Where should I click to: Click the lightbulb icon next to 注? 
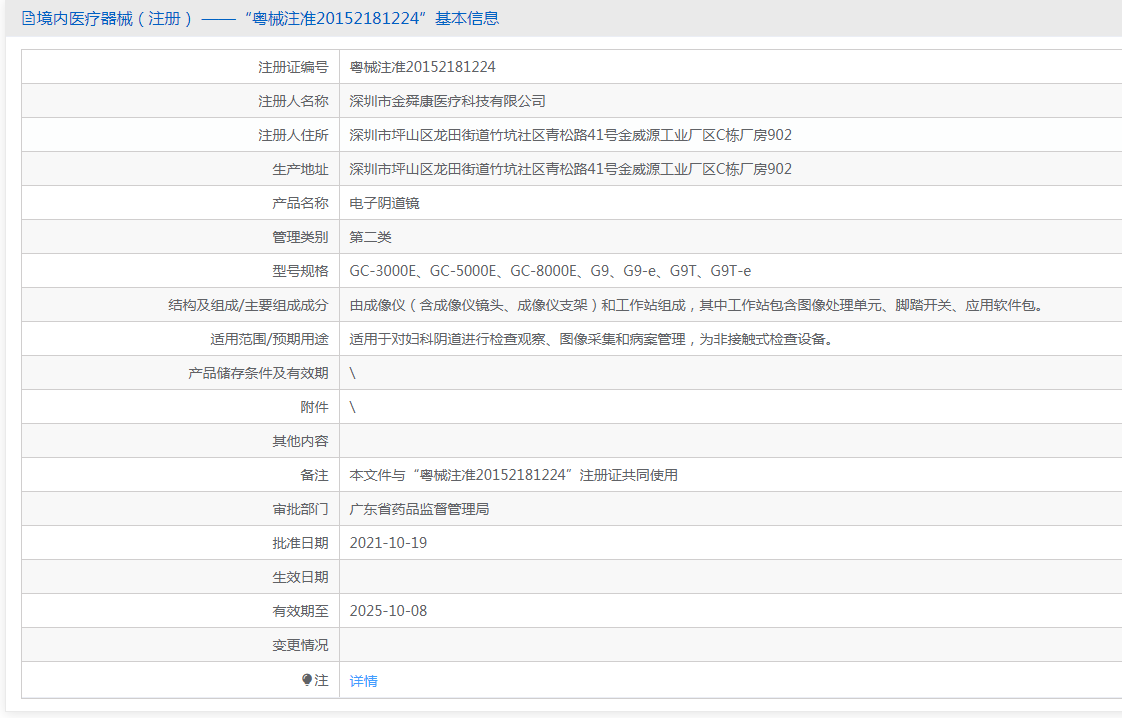(307, 680)
